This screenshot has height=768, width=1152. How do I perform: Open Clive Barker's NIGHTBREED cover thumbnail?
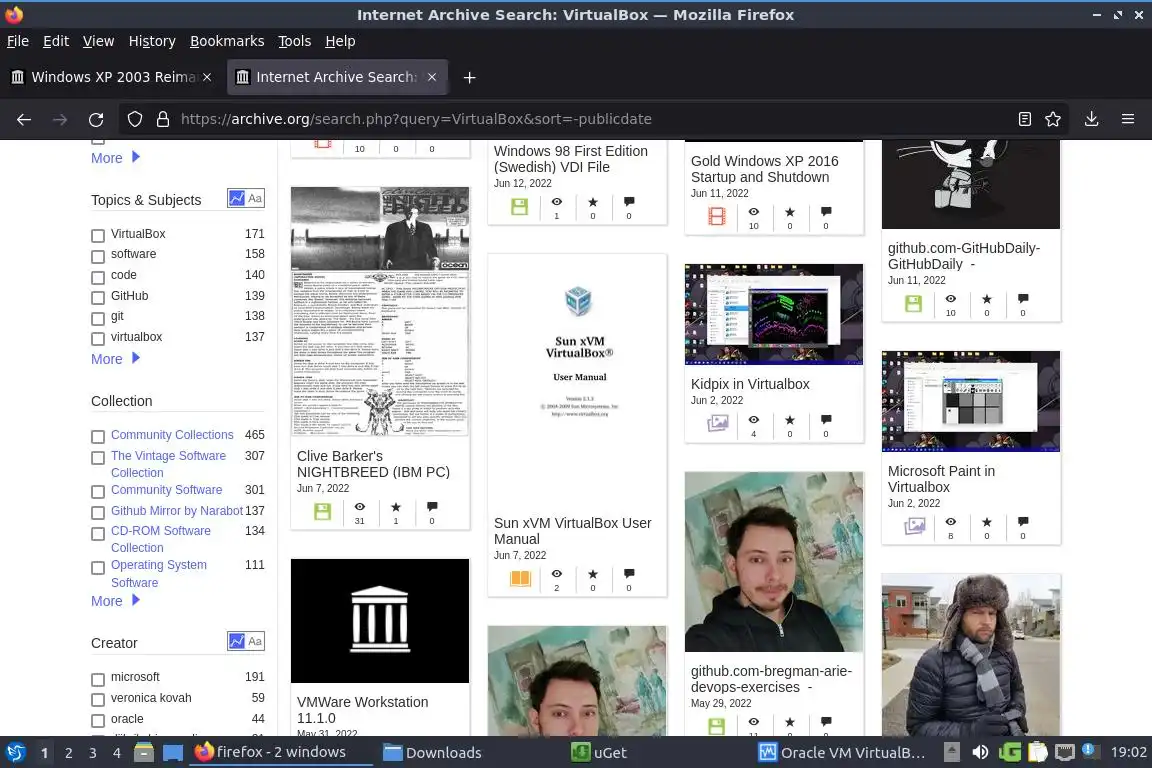point(380,311)
